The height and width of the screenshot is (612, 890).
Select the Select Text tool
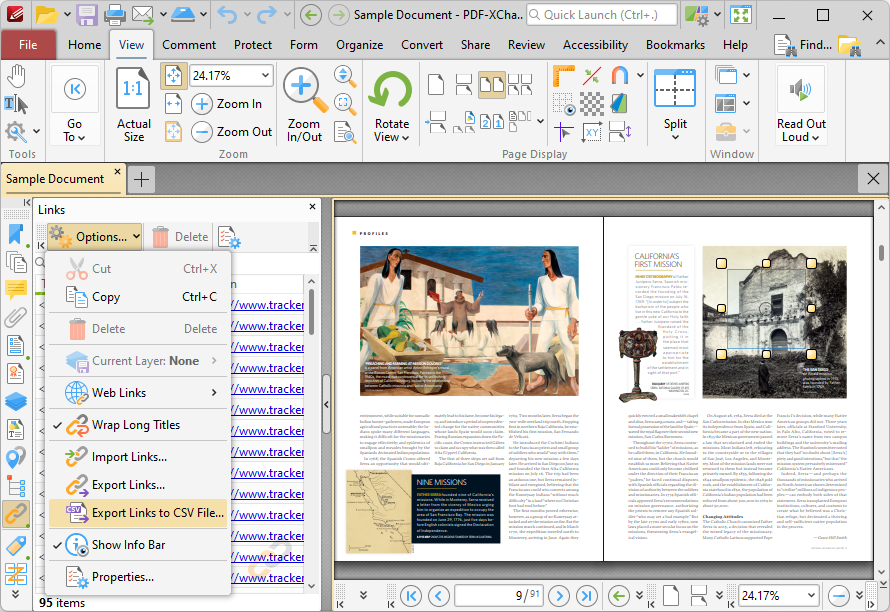click(x=16, y=104)
